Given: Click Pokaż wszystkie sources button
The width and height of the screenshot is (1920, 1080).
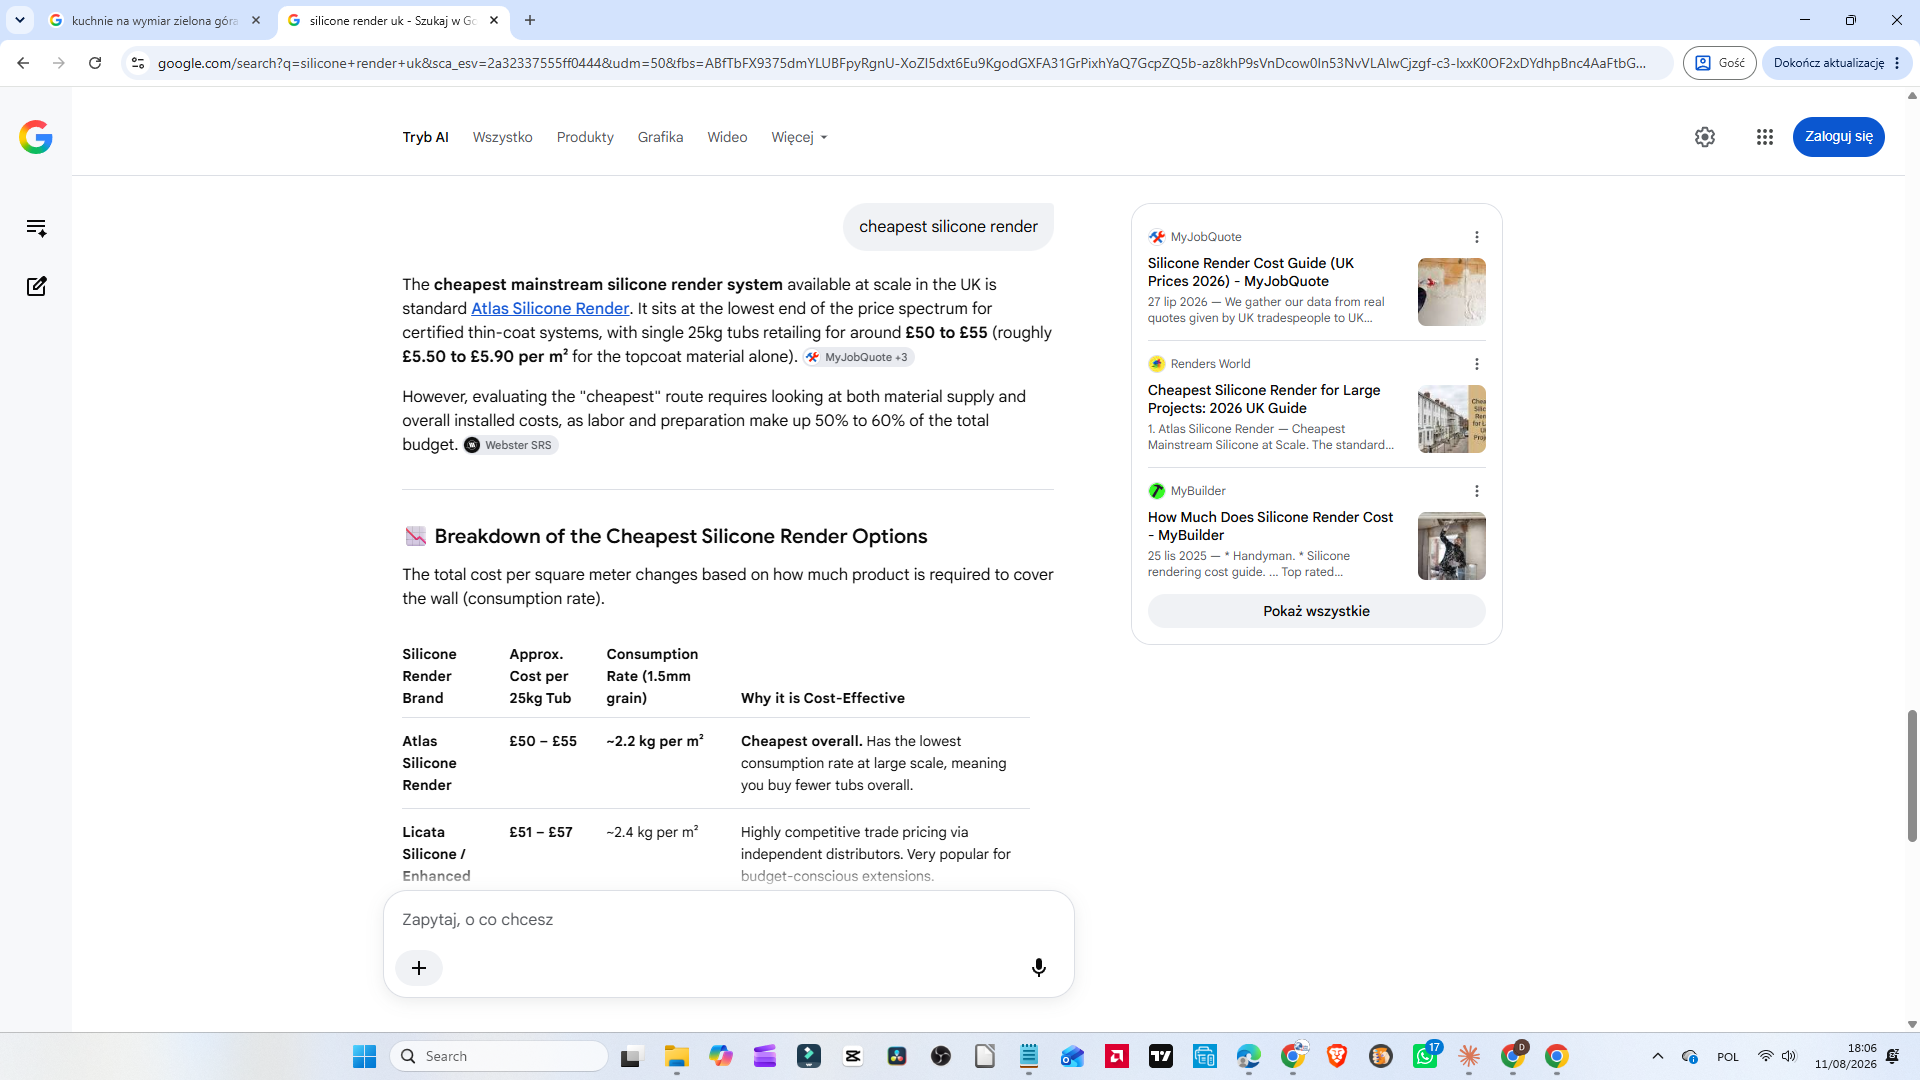Looking at the screenshot, I should click(x=1316, y=611).
